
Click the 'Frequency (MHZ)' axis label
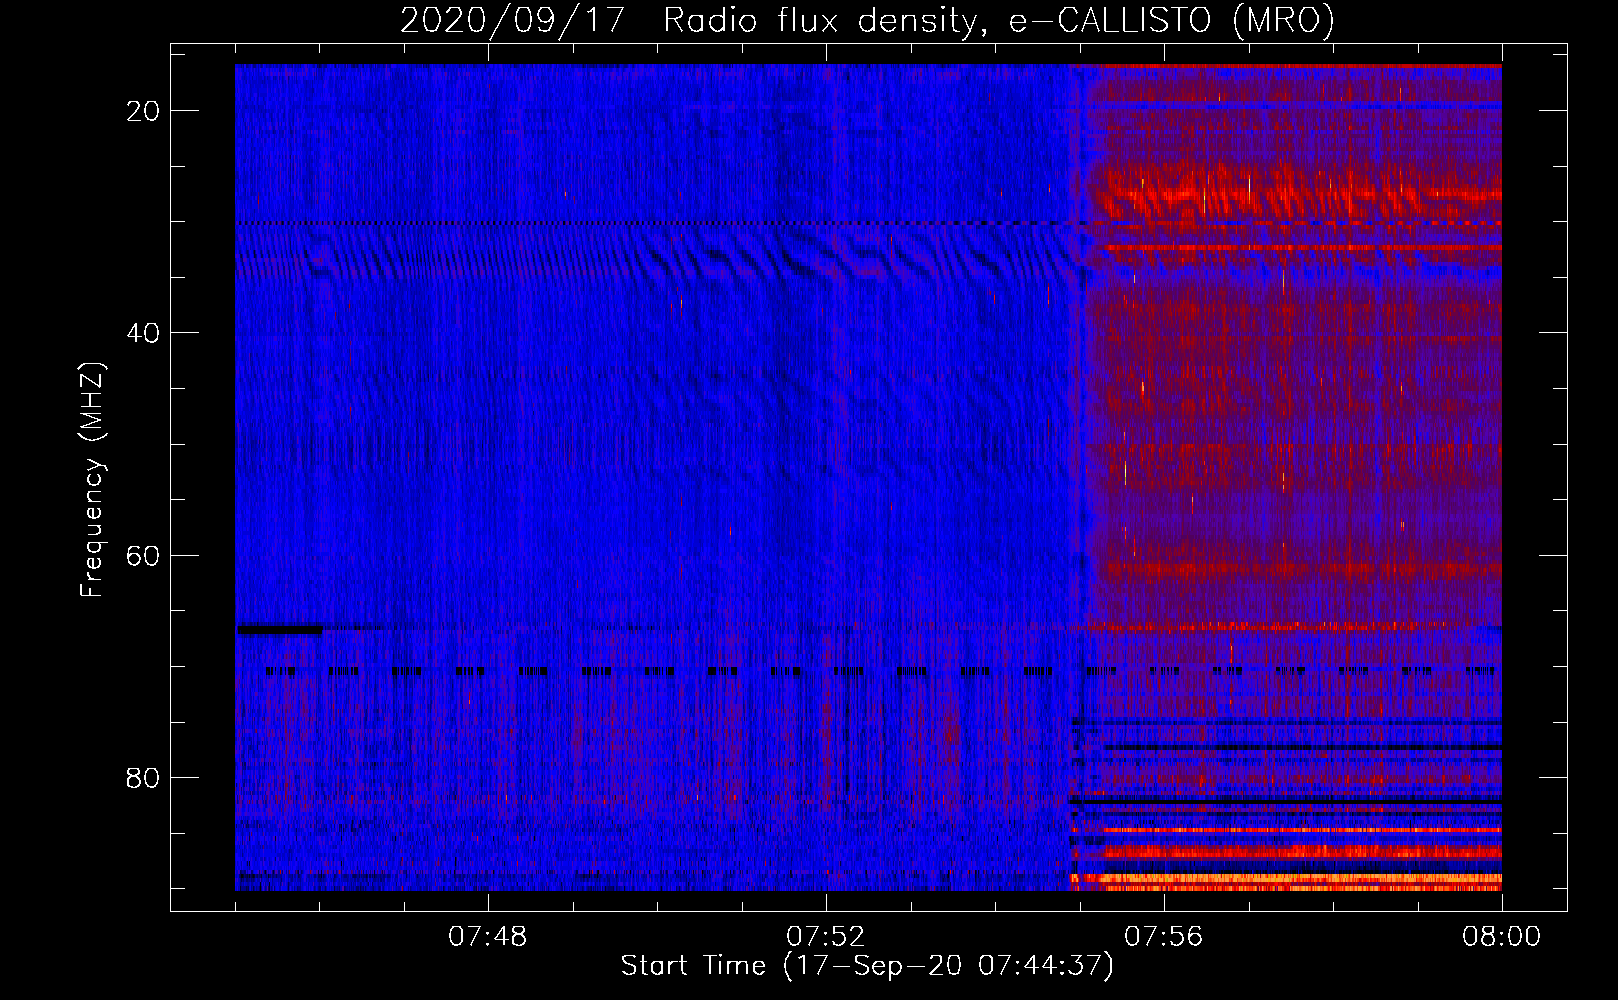(x=92, y=480)
